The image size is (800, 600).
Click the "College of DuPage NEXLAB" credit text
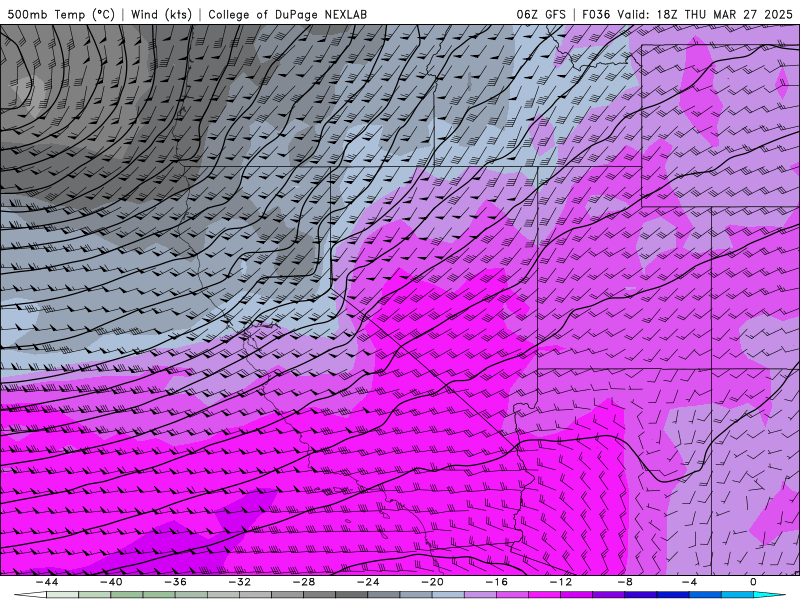coord(287,14)
